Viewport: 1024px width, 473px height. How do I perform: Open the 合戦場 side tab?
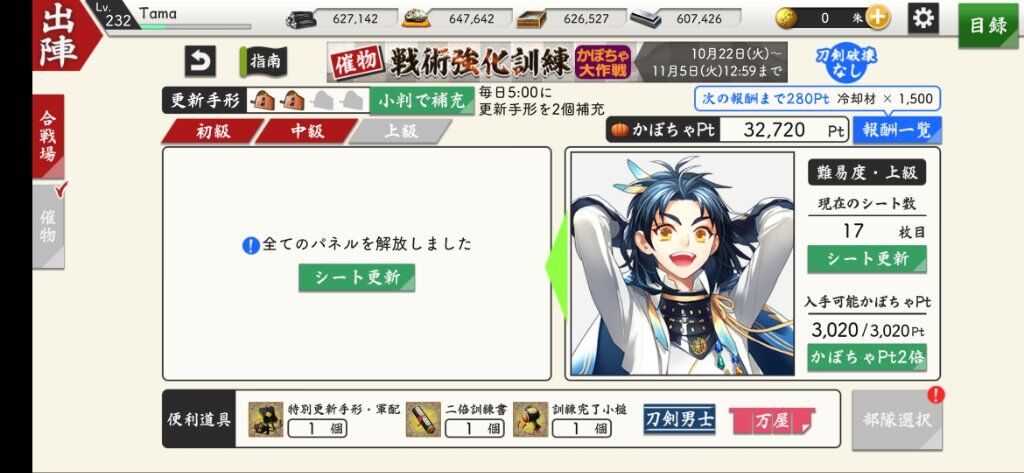(48, 137)
